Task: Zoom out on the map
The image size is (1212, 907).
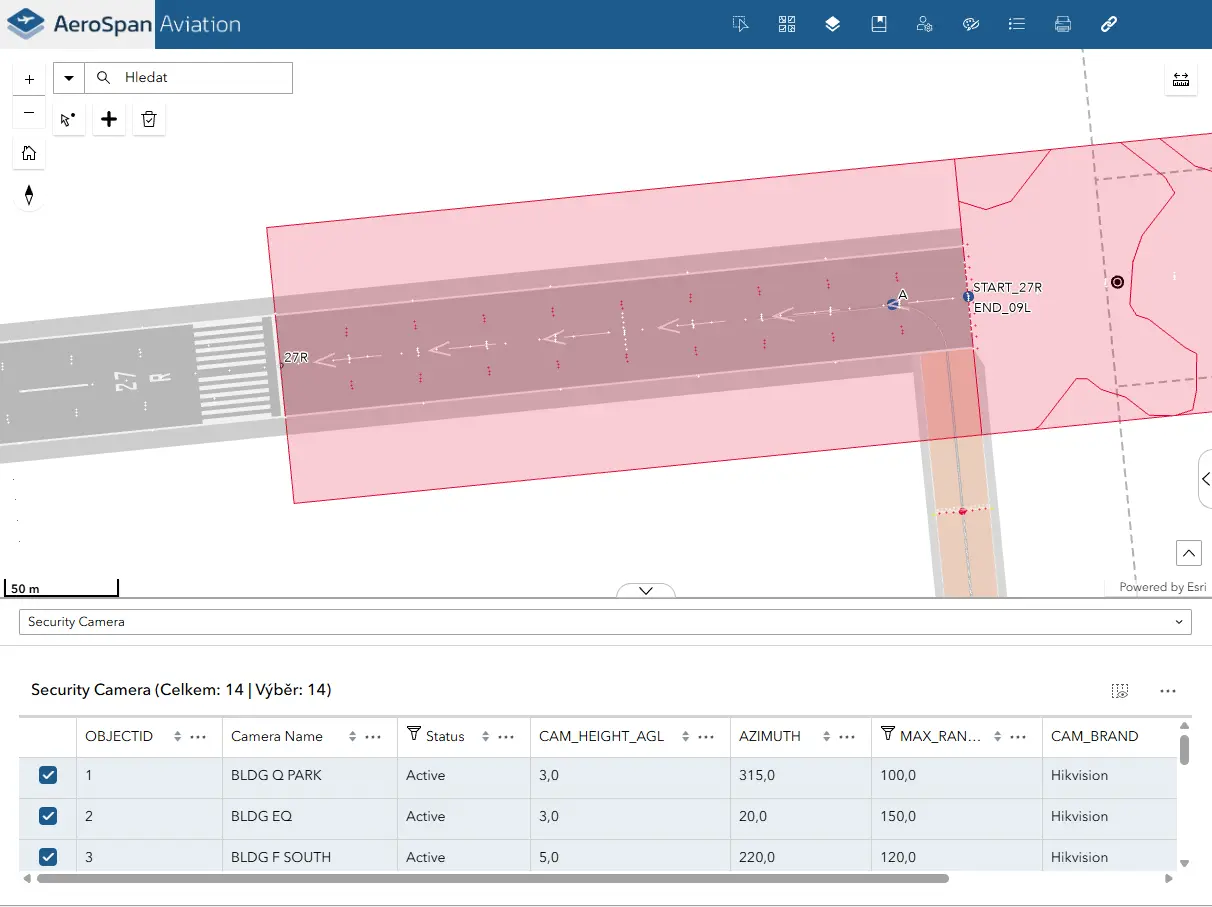Action: click(x=29, y=113)
